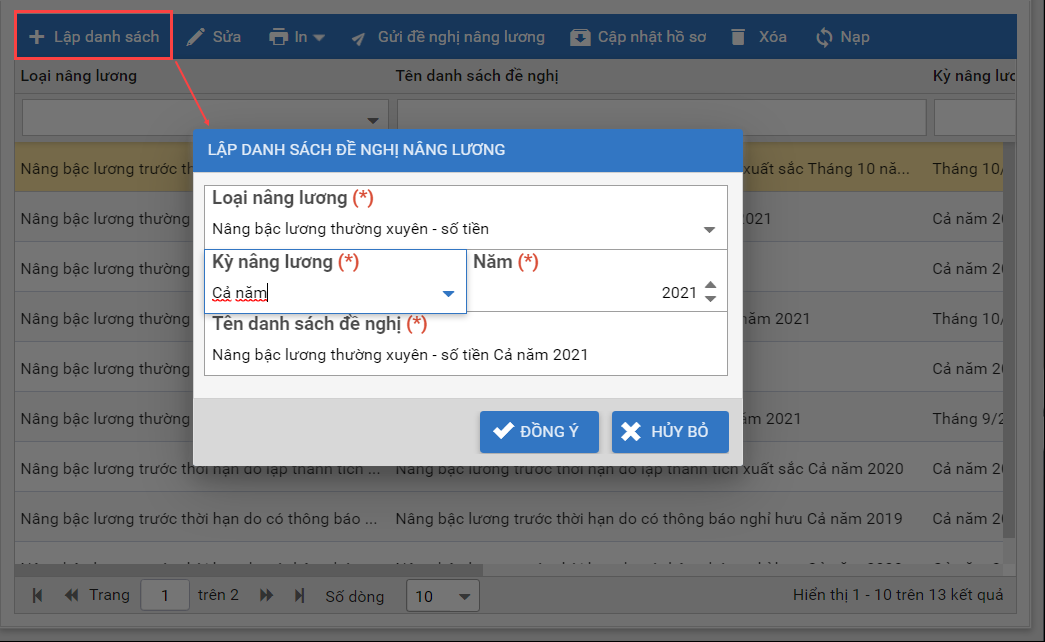Expand the Loại nâng lương dialog dropdown
The width and height of the screenshot is (1045, 642).
(x=709, y=229)
